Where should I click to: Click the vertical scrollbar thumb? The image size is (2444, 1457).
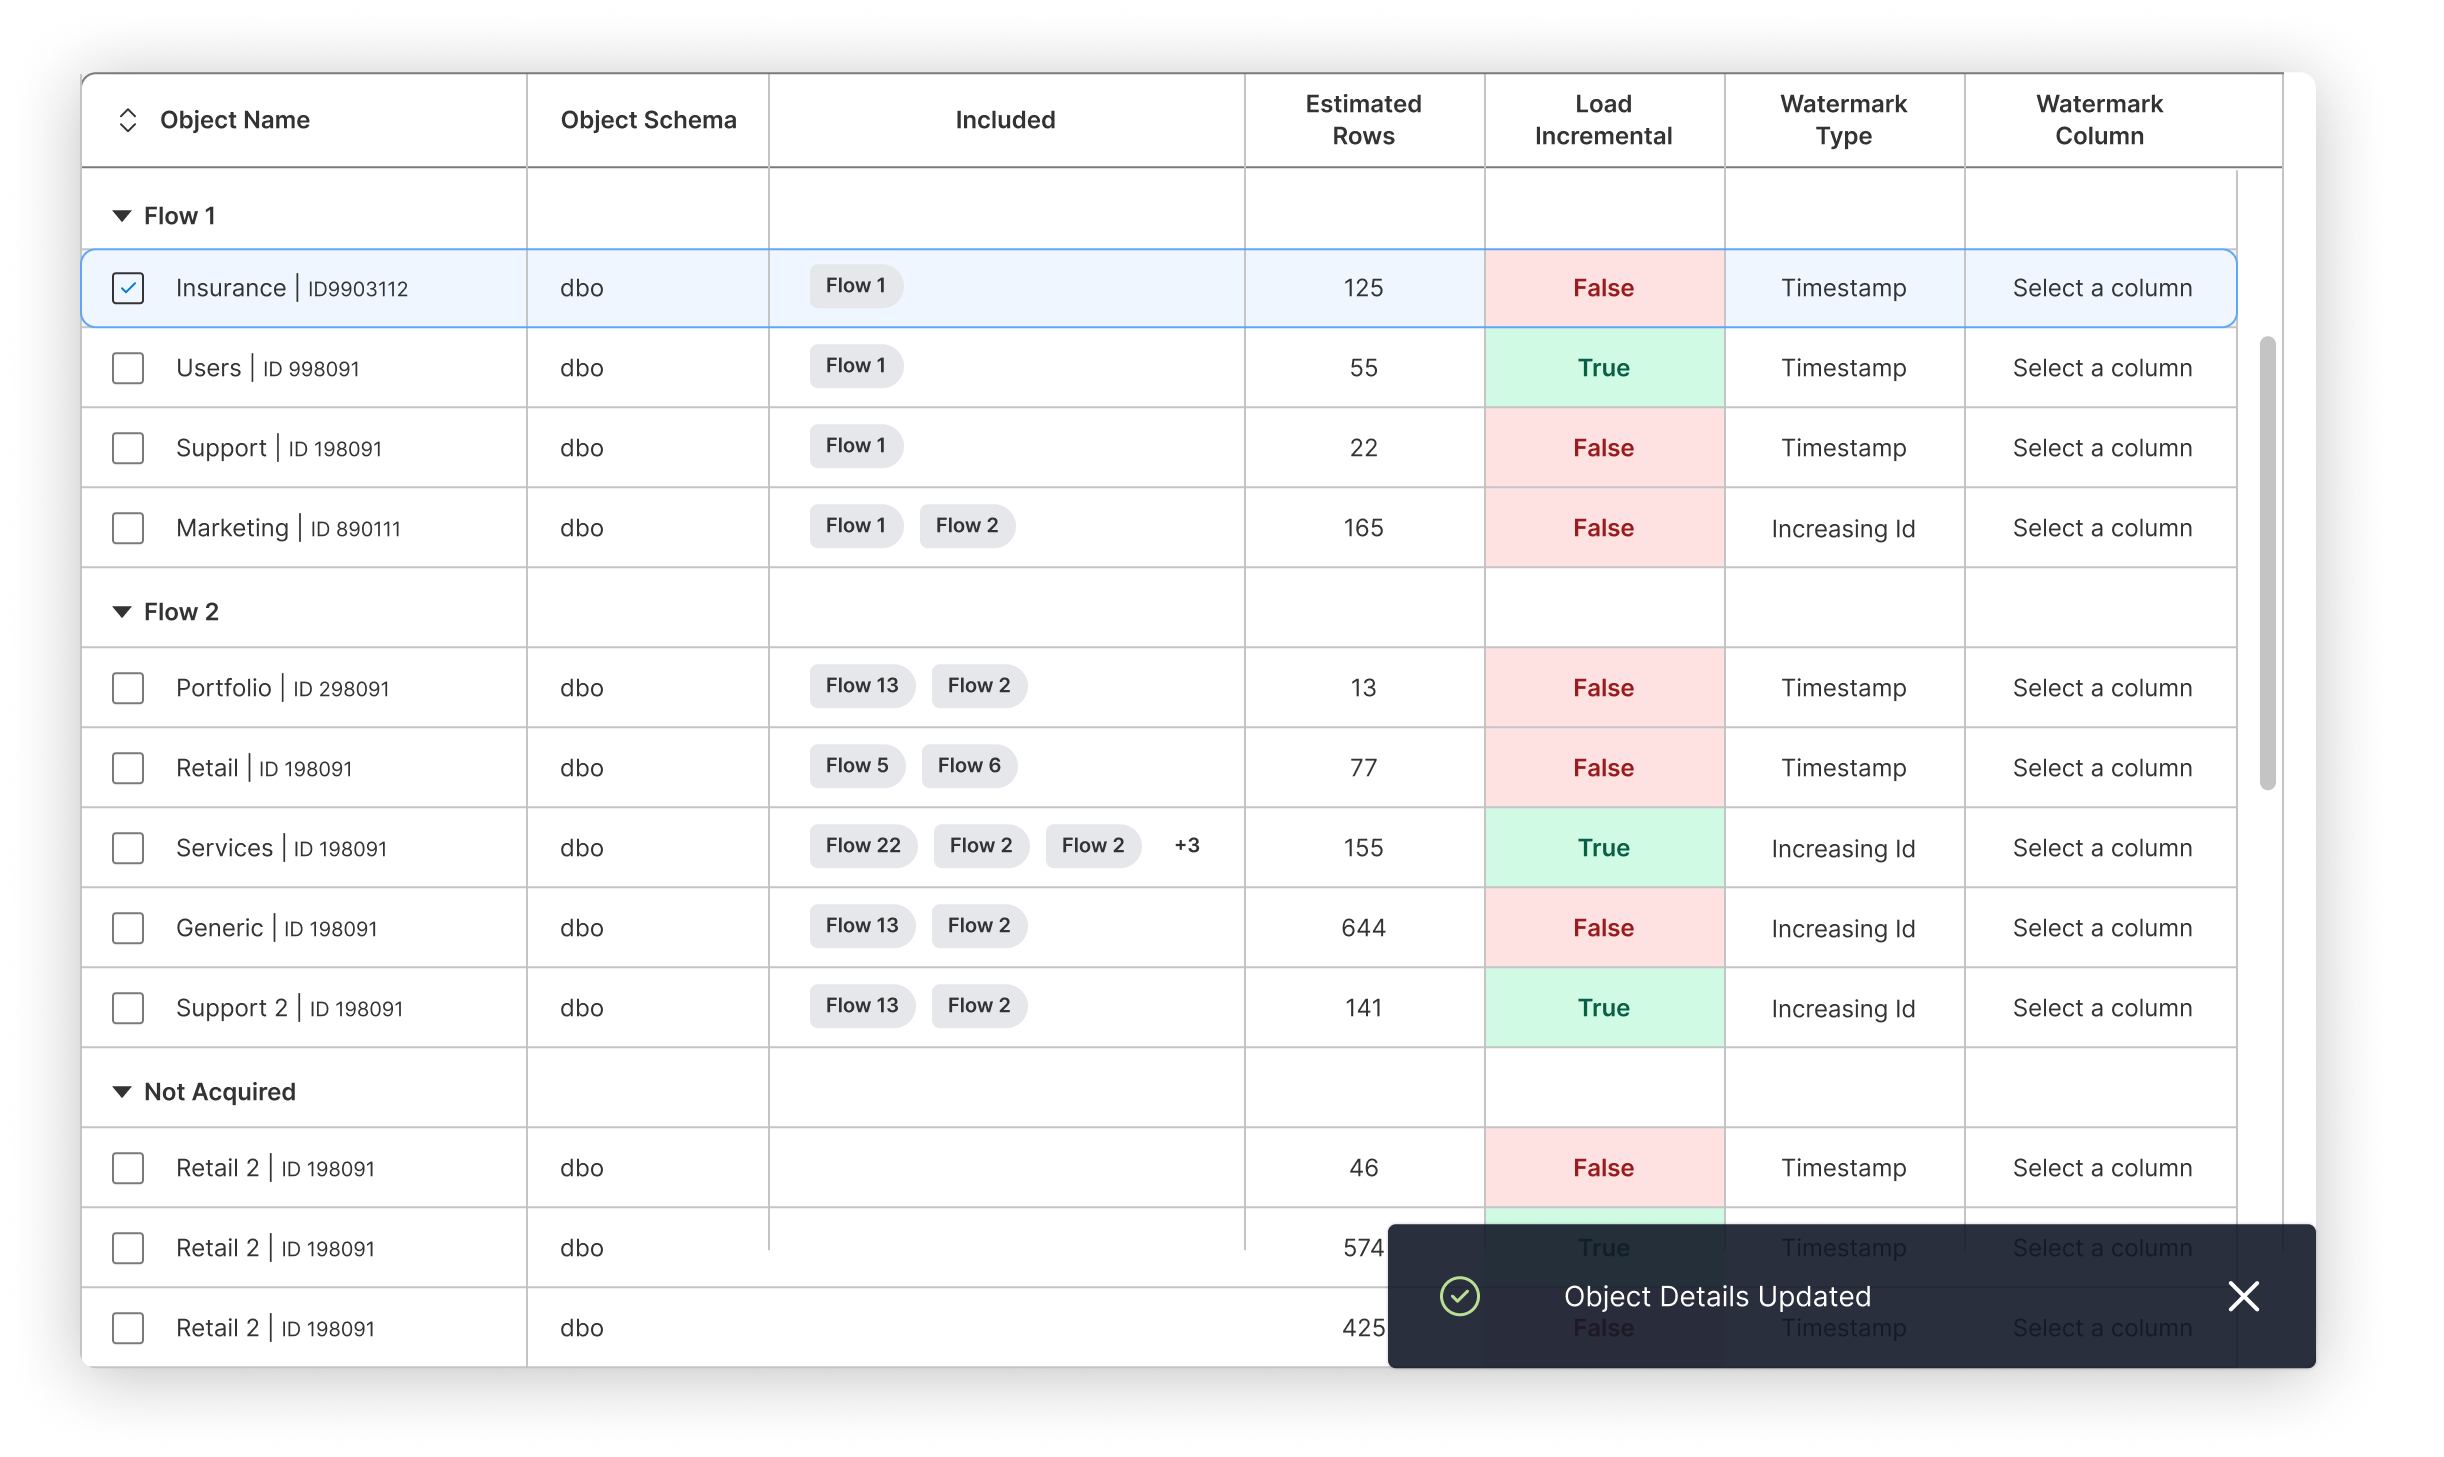[2267, 562]
